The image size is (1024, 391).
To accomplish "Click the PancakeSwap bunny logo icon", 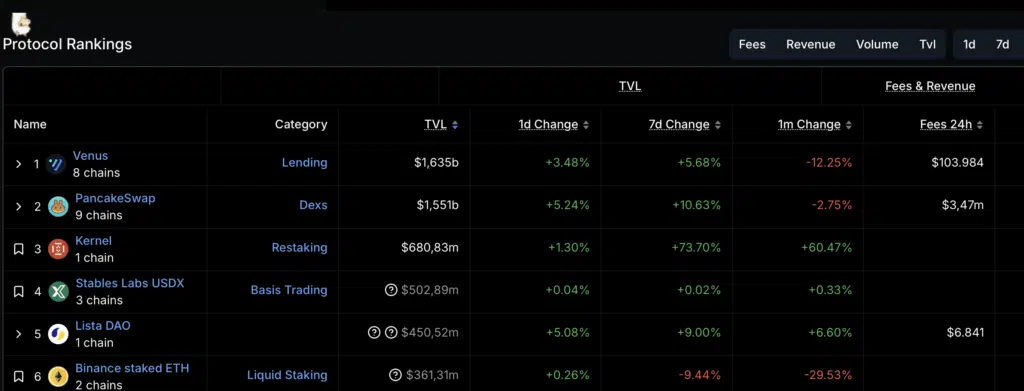I will [x=58, y=207].
